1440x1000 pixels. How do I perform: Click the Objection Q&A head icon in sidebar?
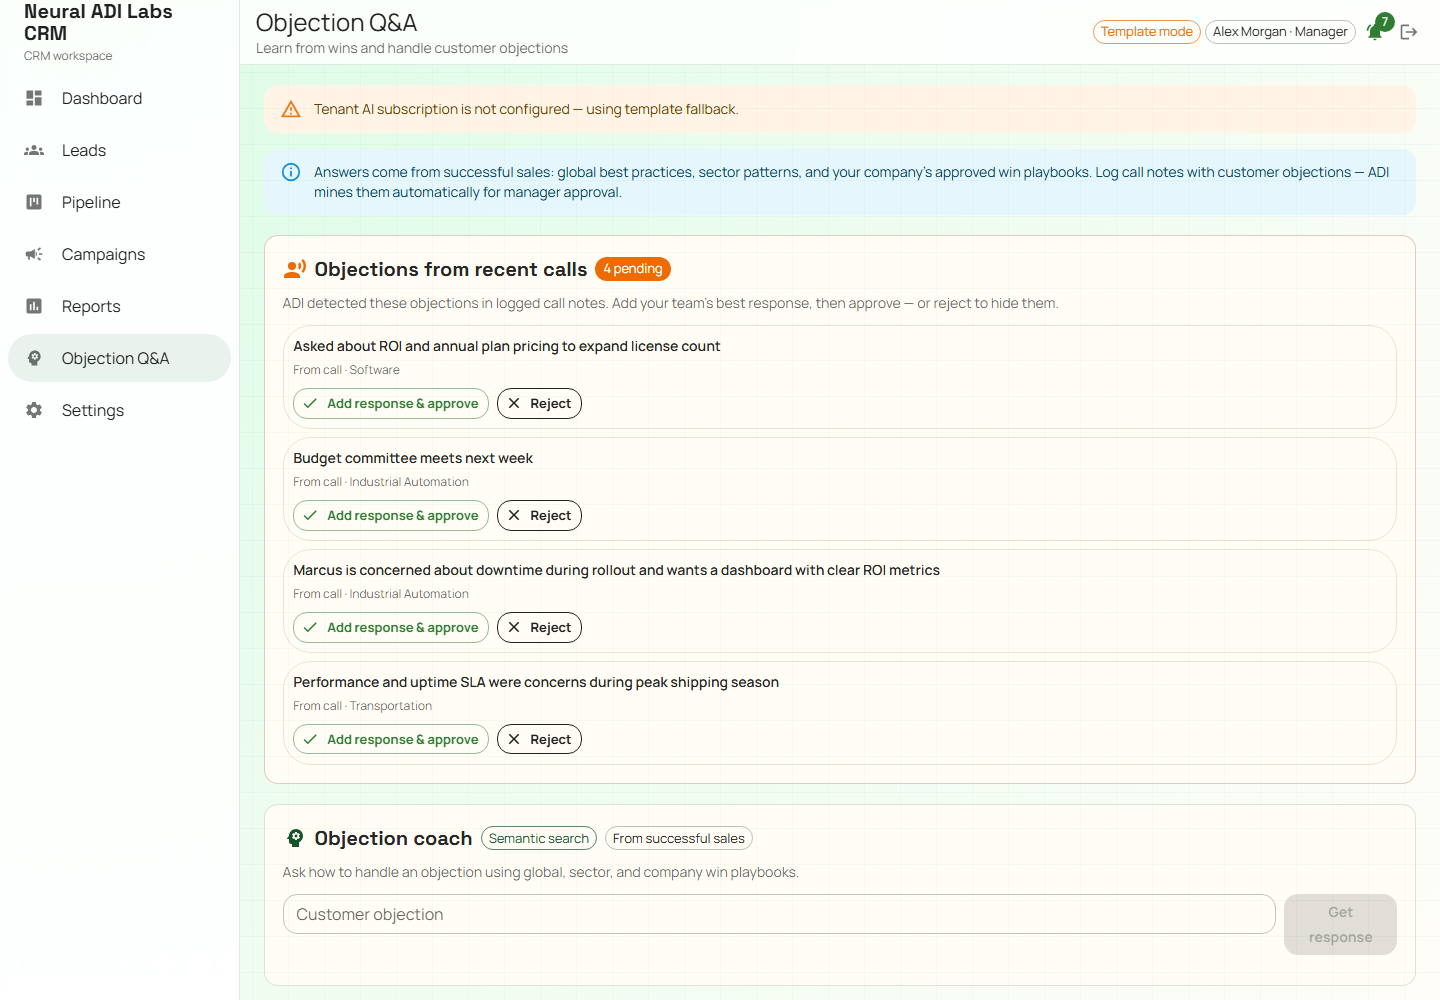[34, 358]
